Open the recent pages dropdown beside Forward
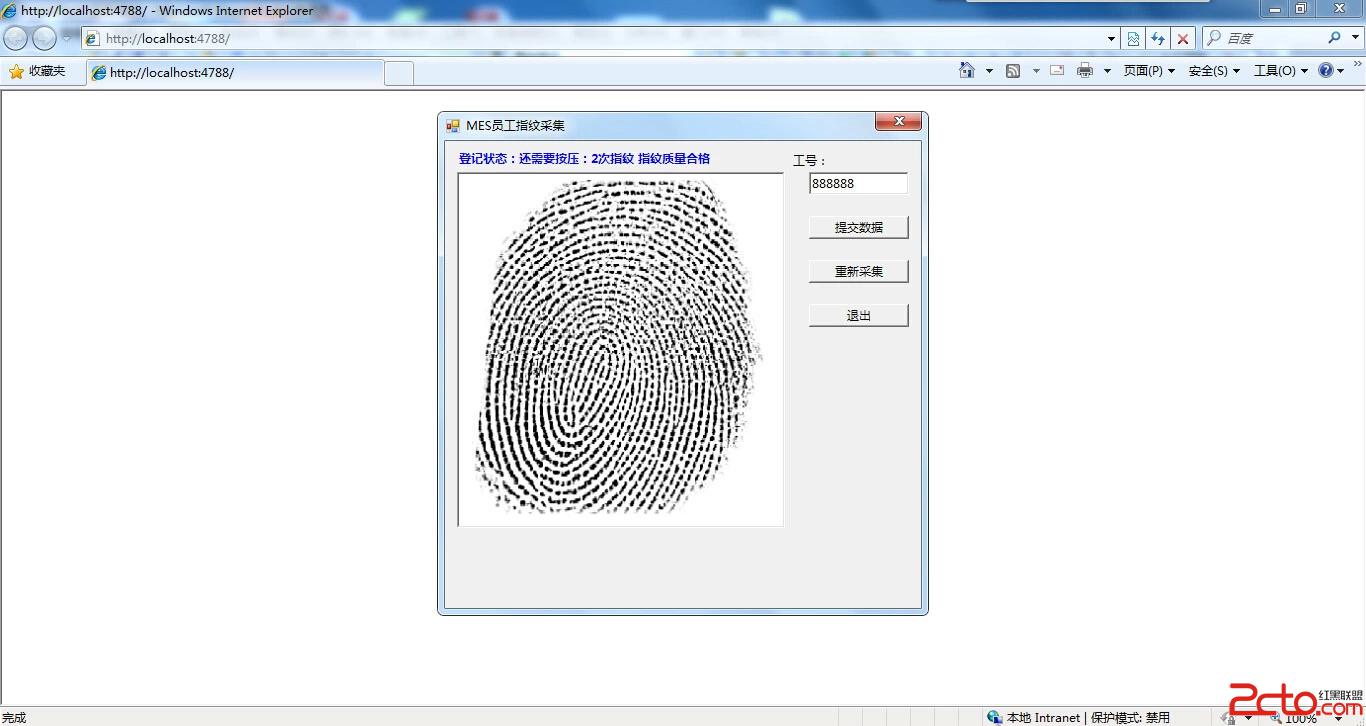 pyautogui.click(x=67, y=38)
